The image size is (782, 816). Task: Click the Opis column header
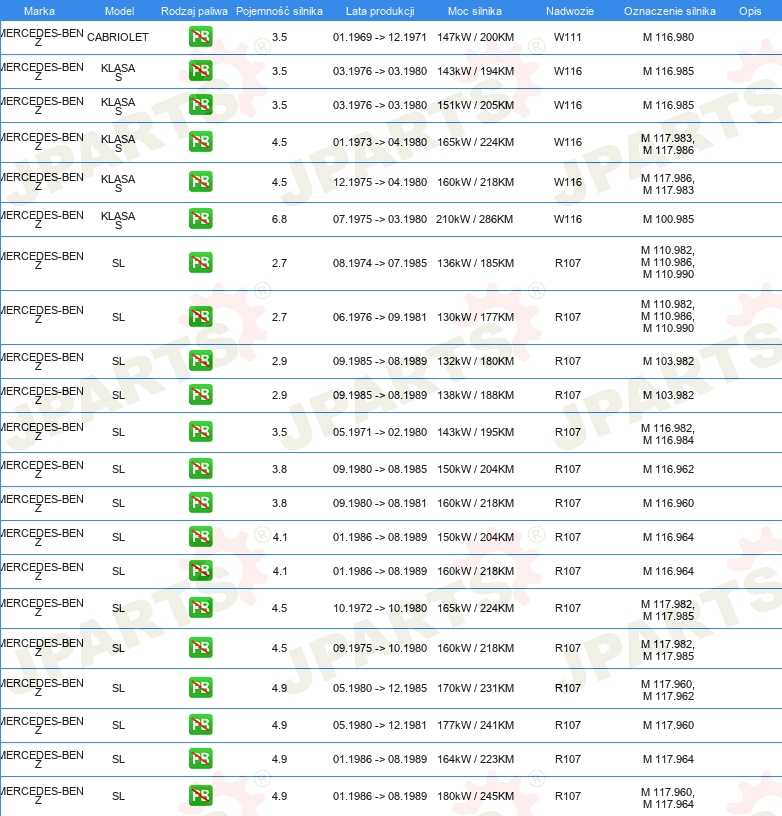[x=750, y=11]
